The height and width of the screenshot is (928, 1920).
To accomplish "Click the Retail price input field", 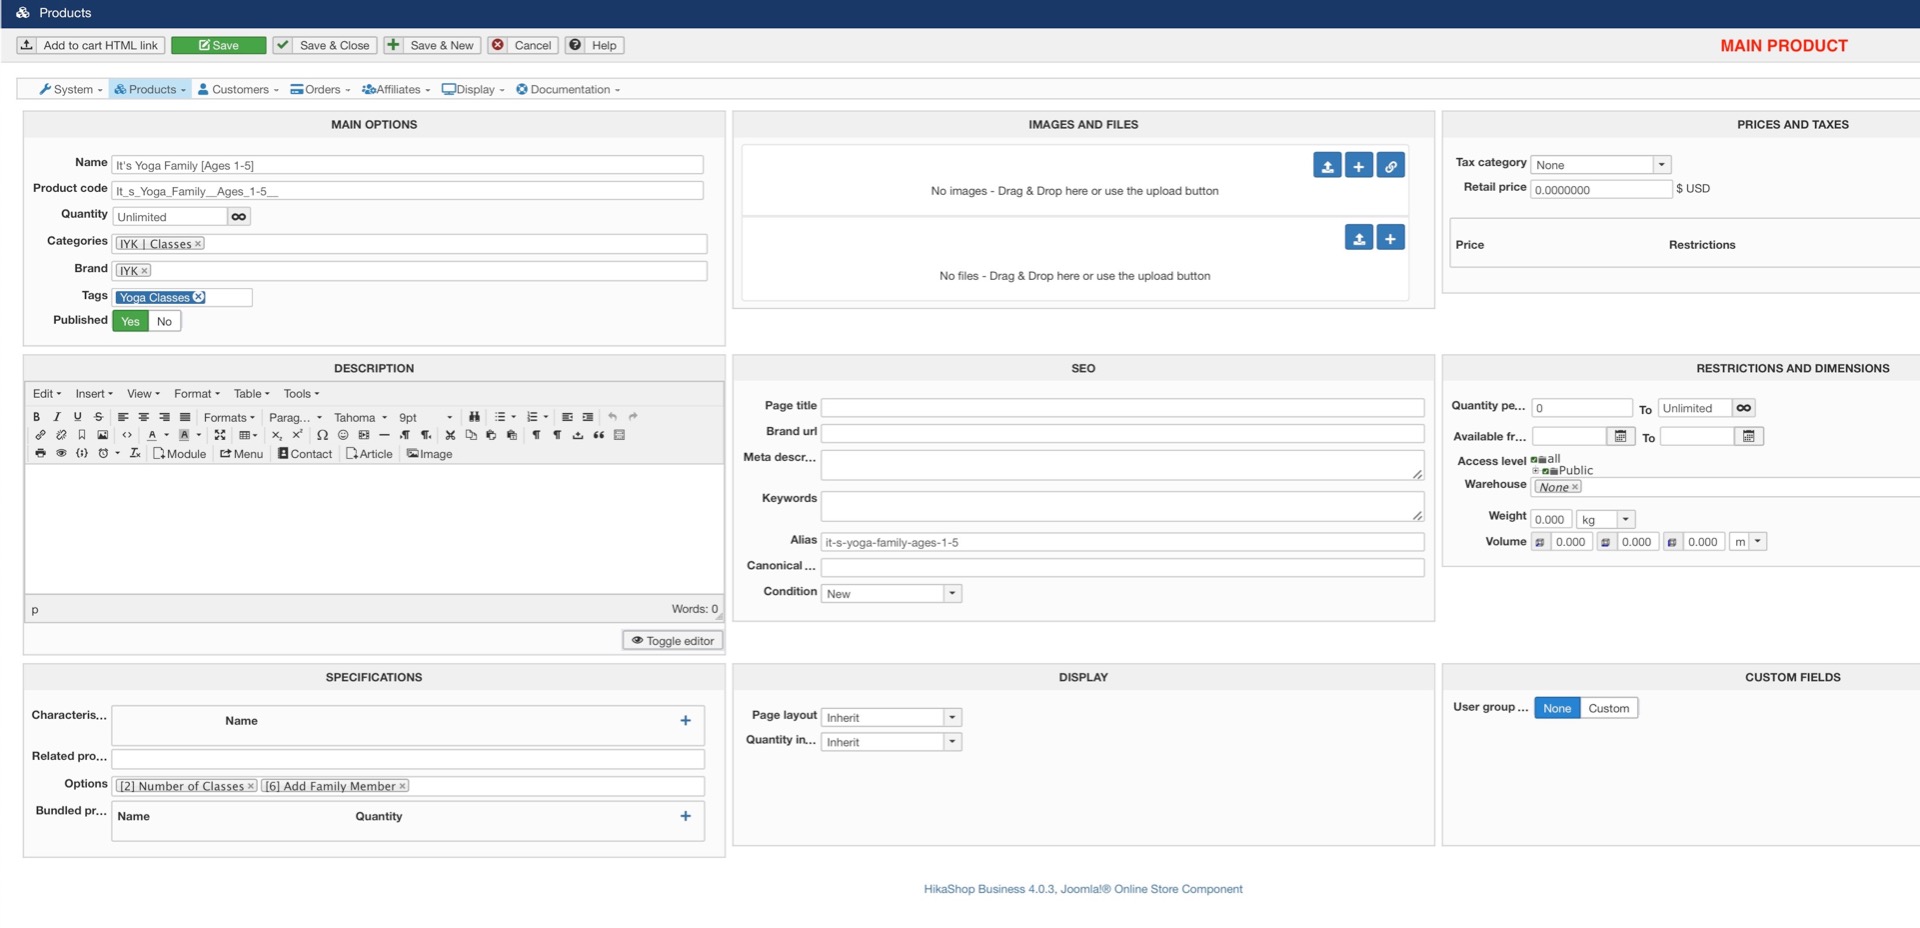I will [1599, 190].
